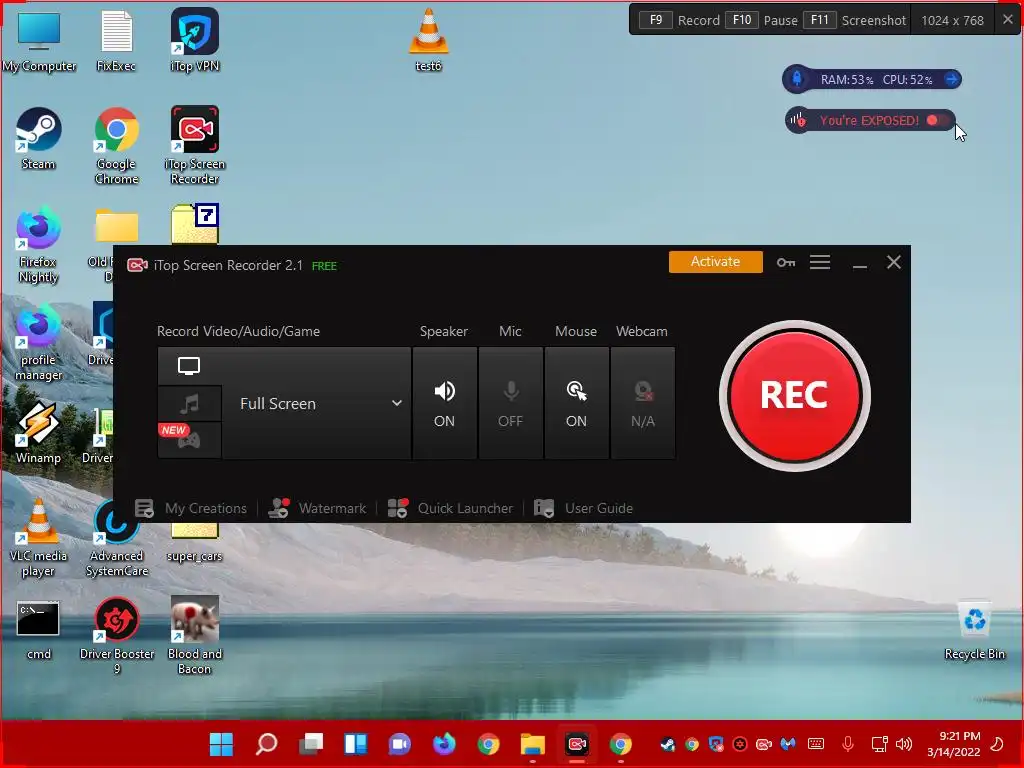
Task: Open the Firefox Nightly desktop icon
Action: pyautogui.click(x=39, y=244)
